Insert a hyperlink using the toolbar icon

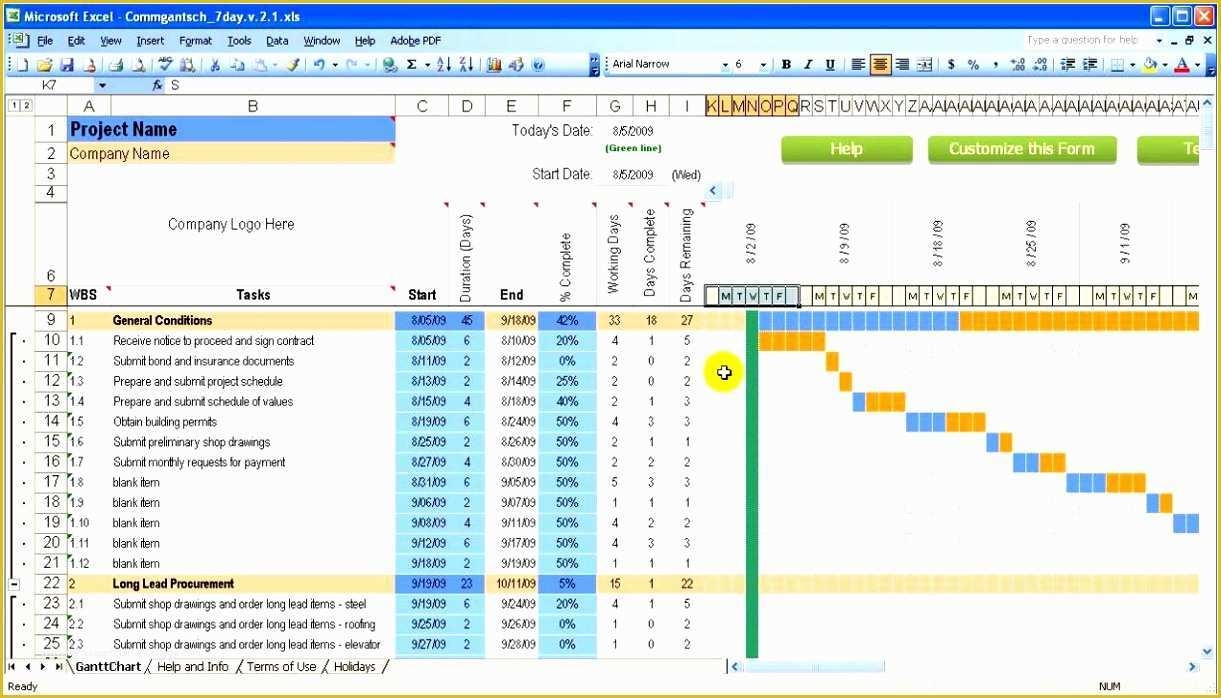[x=388, y=64]
